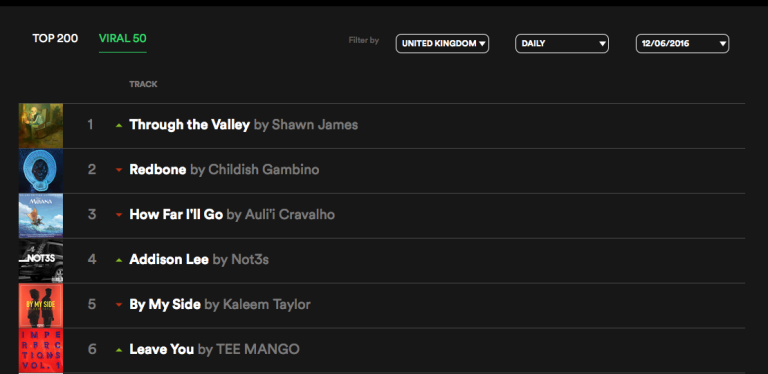This screenshot has height=374, width=768.
Task: Click the red down arrow beside By My Side
Action: pyautogui.click(x=118, y=304)
